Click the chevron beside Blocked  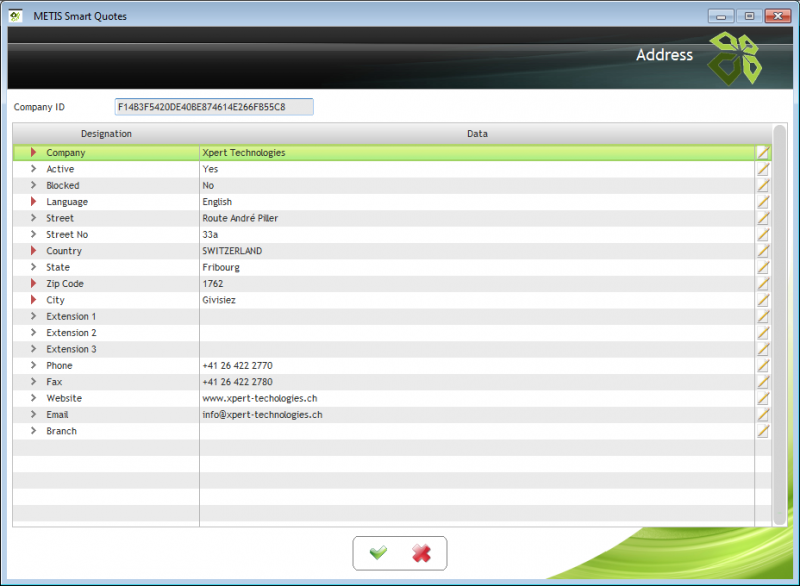point(33,185)
